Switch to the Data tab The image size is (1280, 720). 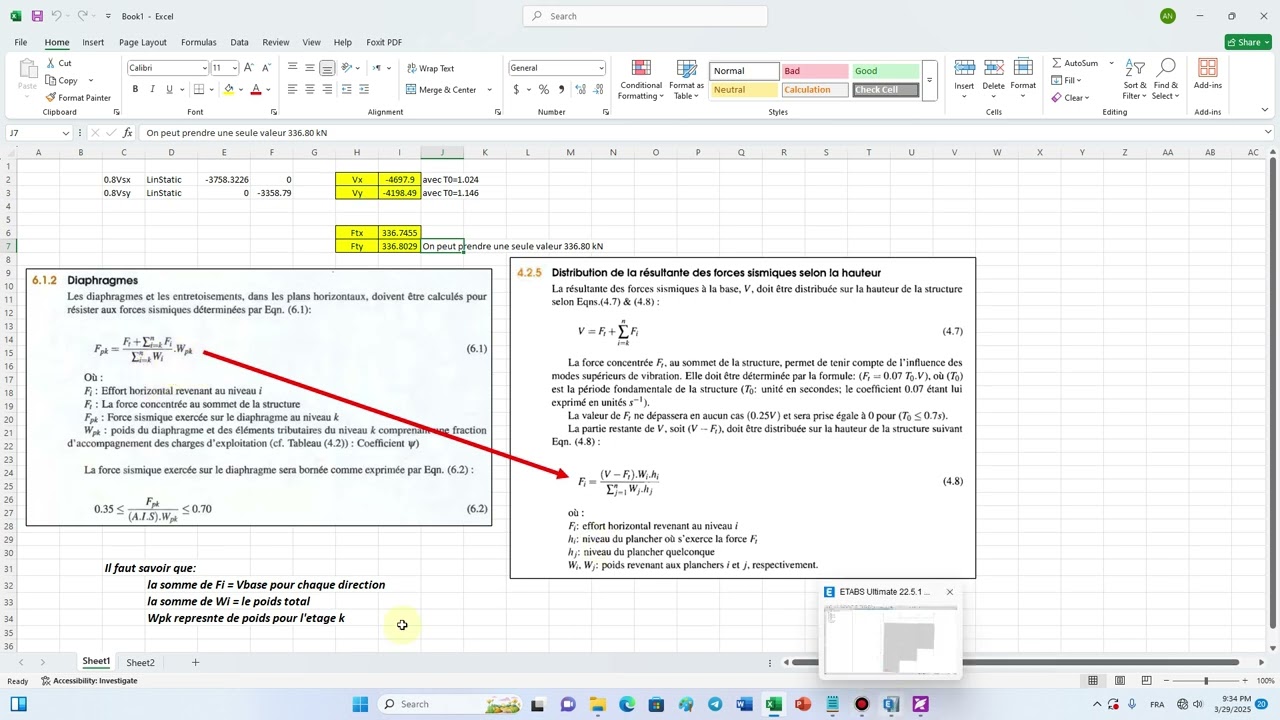(x=239, y=42)
